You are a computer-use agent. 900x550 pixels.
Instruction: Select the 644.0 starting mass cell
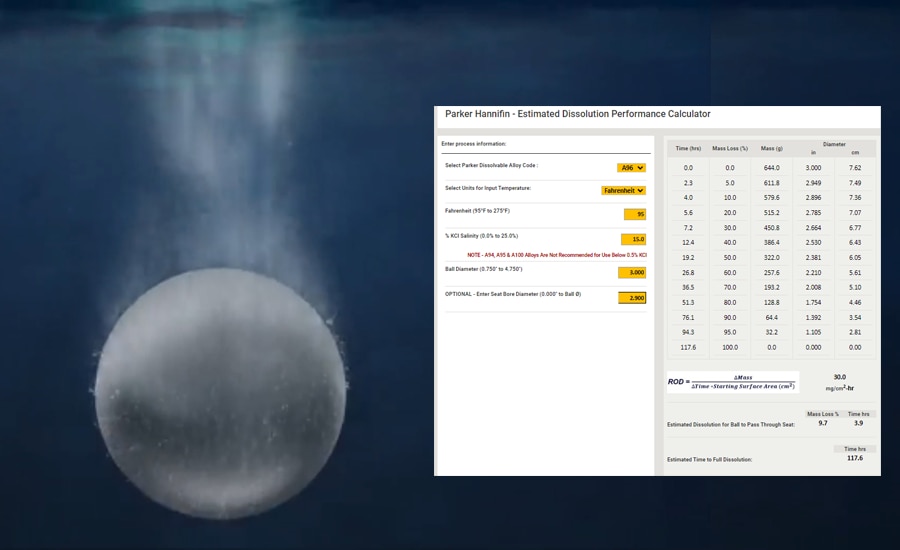point(771,168)
